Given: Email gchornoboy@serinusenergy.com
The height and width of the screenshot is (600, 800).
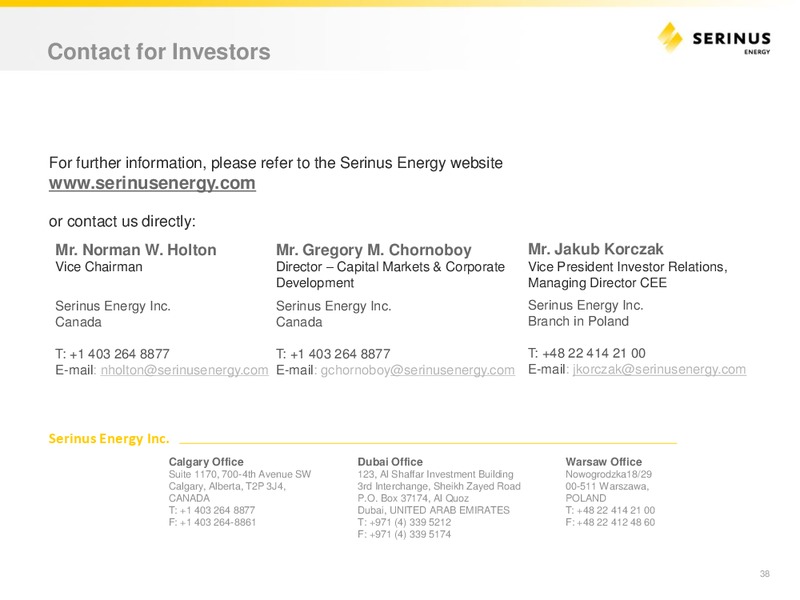Looking at the screenshot, I should coord(417,370).
